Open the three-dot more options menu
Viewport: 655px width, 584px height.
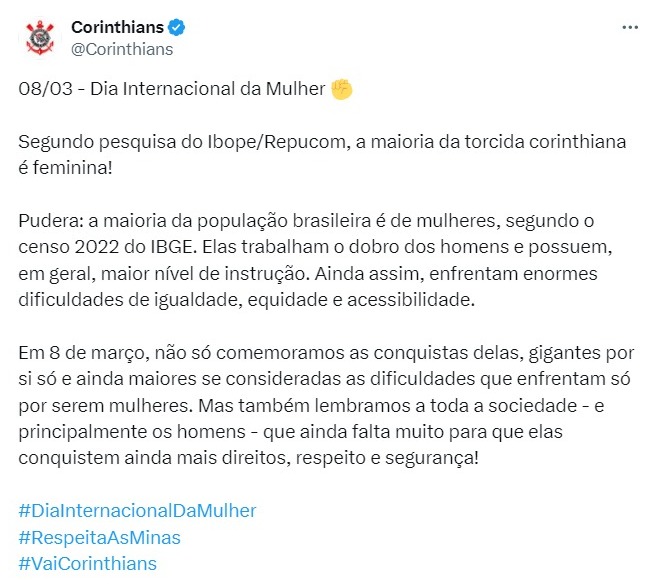coord(629,28)
